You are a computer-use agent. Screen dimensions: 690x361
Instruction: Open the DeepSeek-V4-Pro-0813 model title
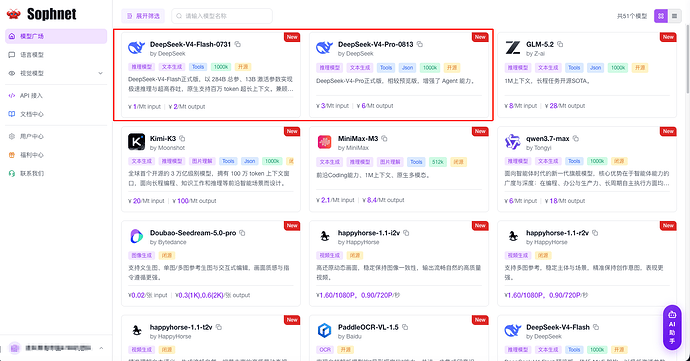375,44
